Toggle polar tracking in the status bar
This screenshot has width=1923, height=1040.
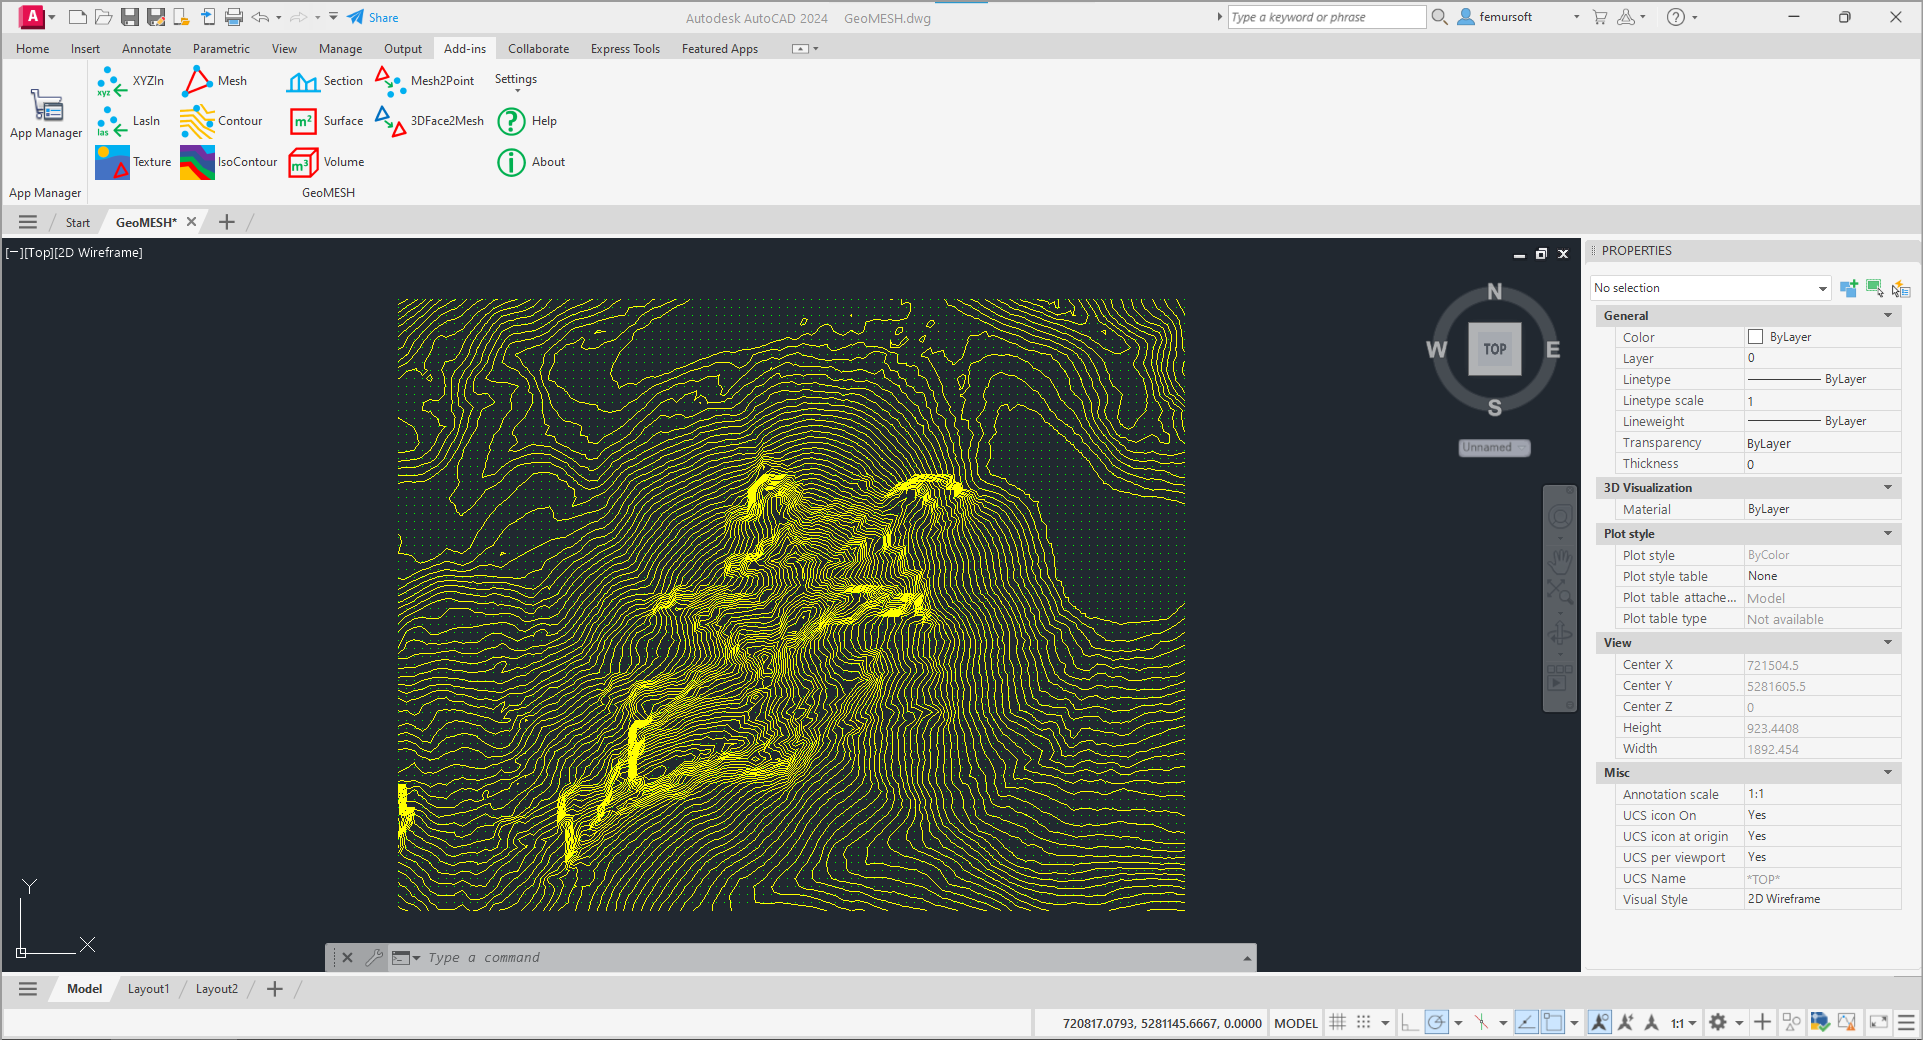click(x=1436, y=1022)
